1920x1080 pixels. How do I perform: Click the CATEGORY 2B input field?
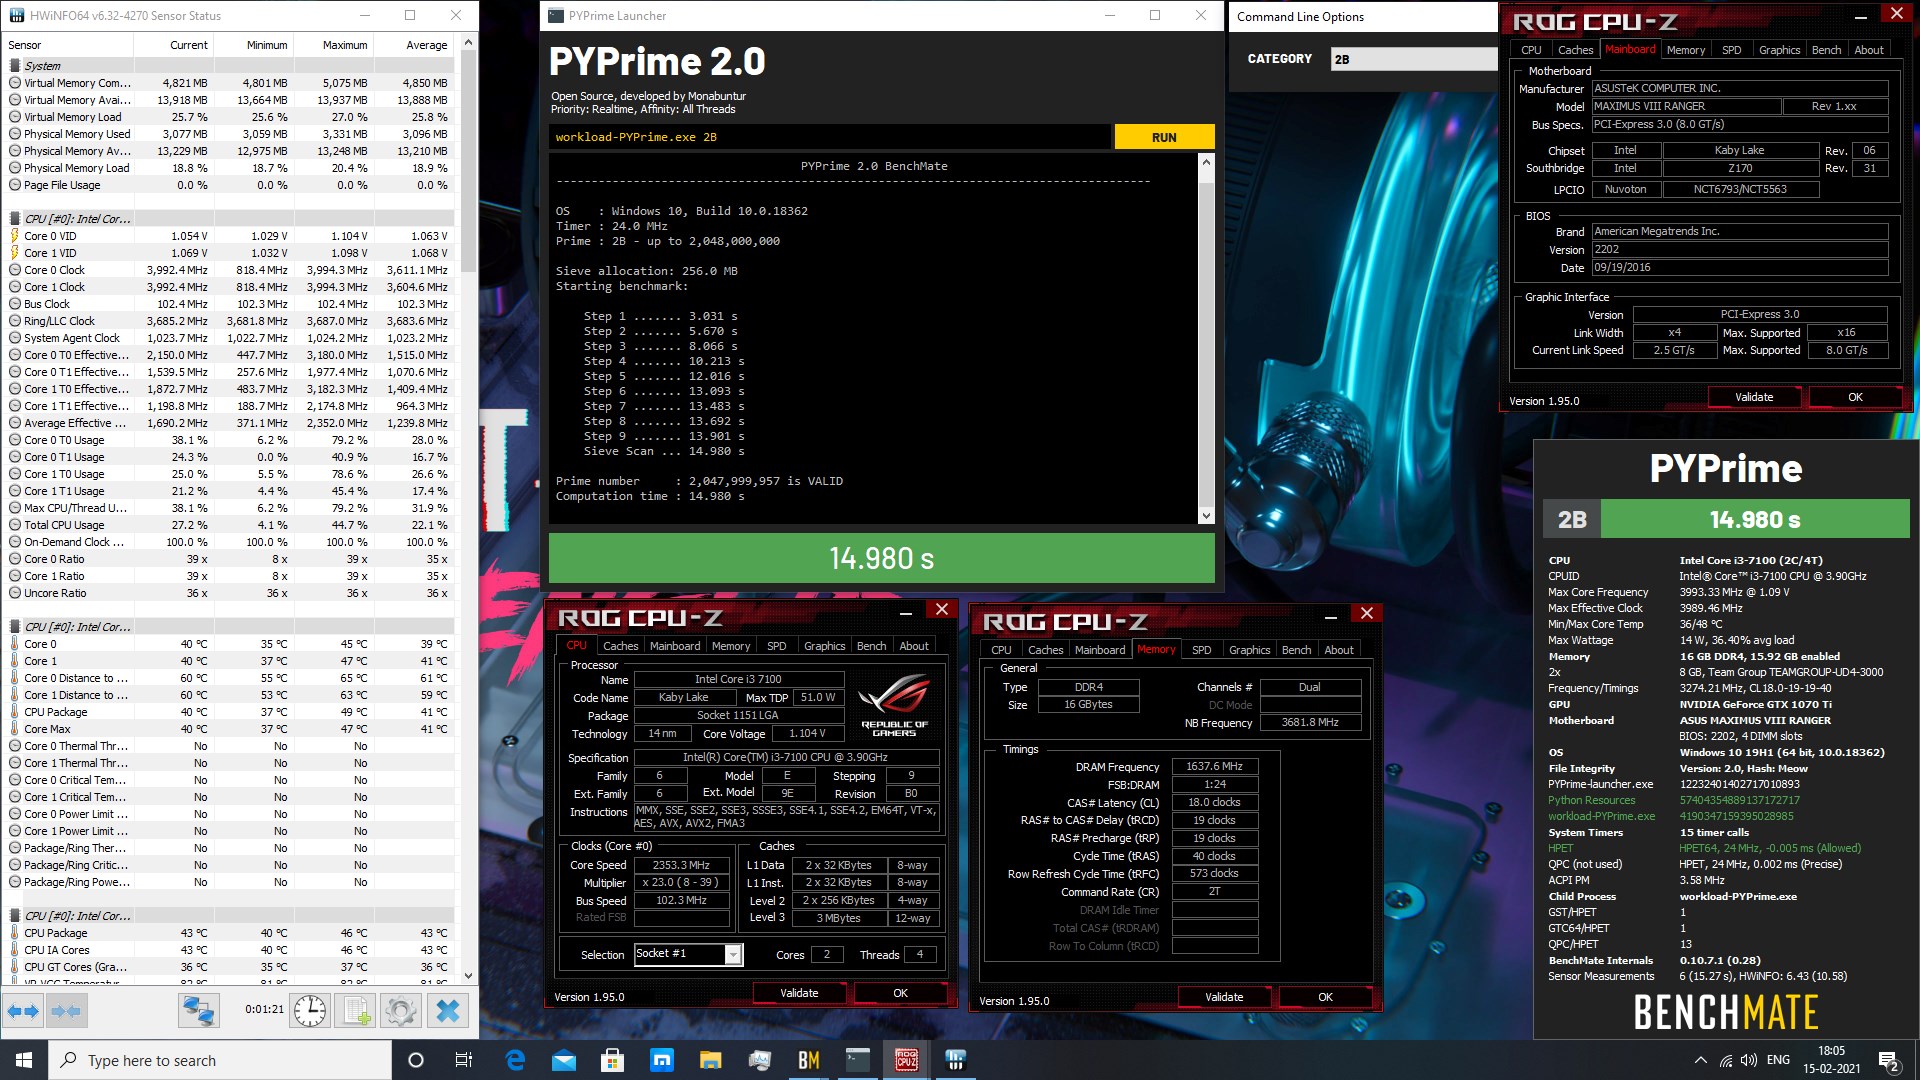click(1413, 59)
